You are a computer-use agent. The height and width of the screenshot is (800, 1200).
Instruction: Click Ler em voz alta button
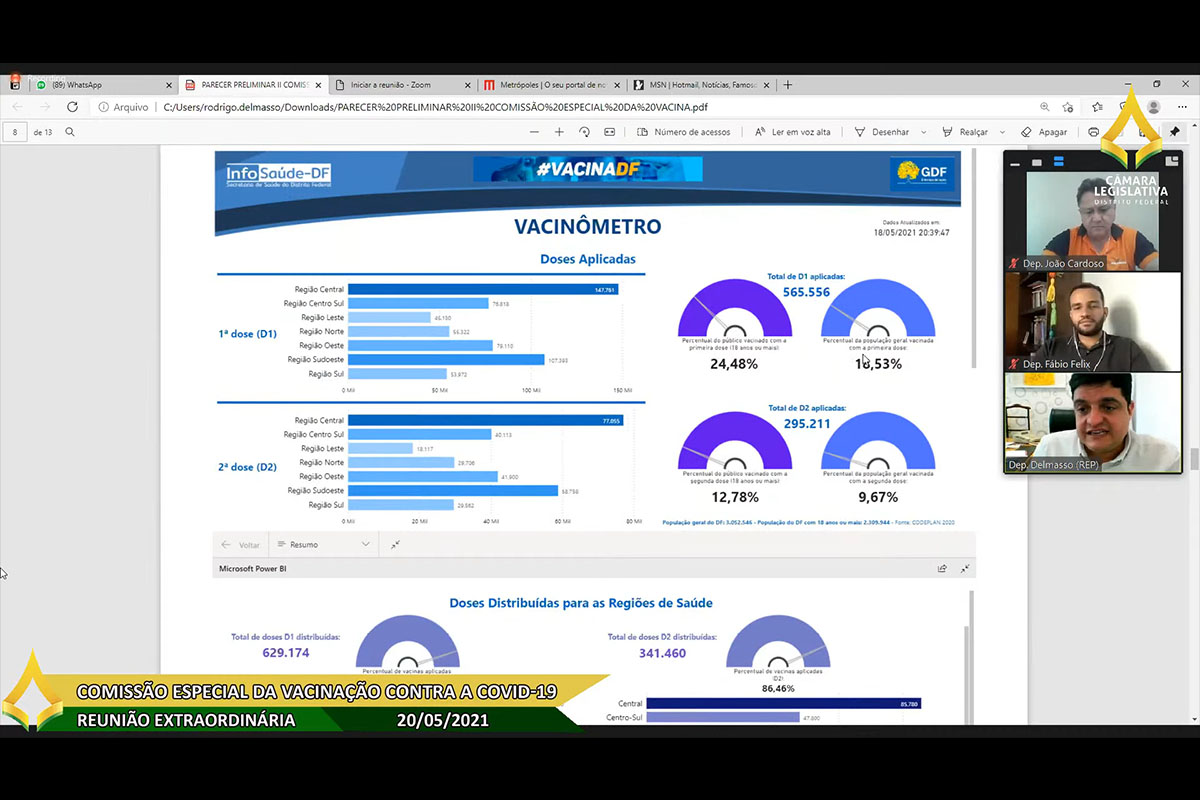point(792,132)
